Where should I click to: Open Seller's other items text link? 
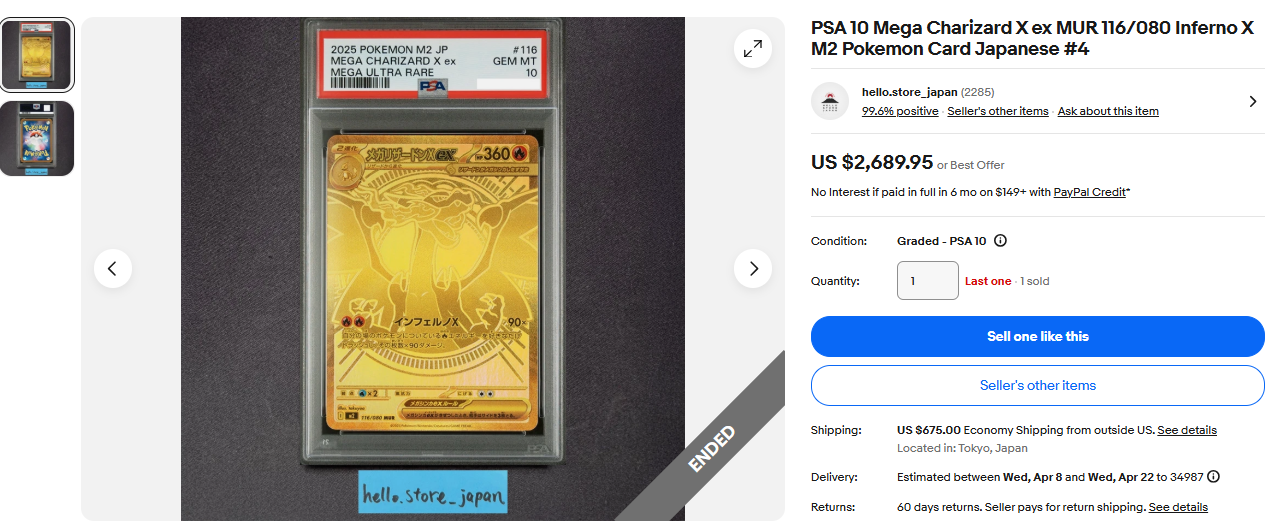click(x=998, y=111)
